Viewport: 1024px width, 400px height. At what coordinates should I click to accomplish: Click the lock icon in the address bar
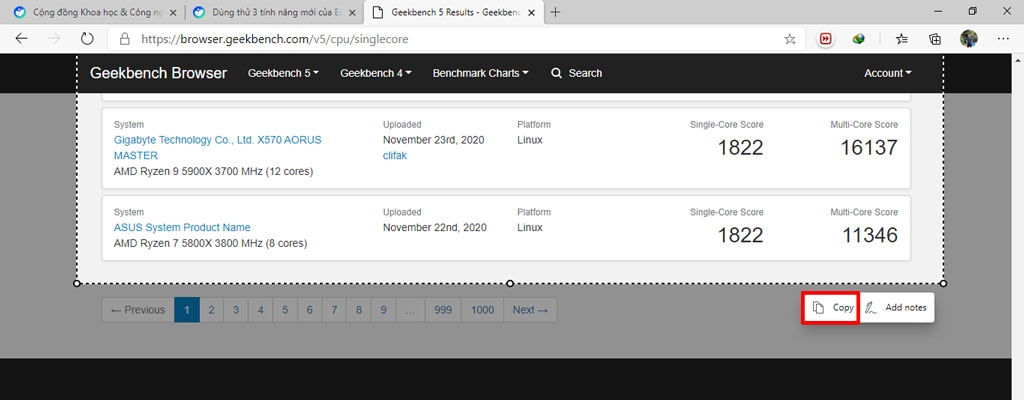126,39
